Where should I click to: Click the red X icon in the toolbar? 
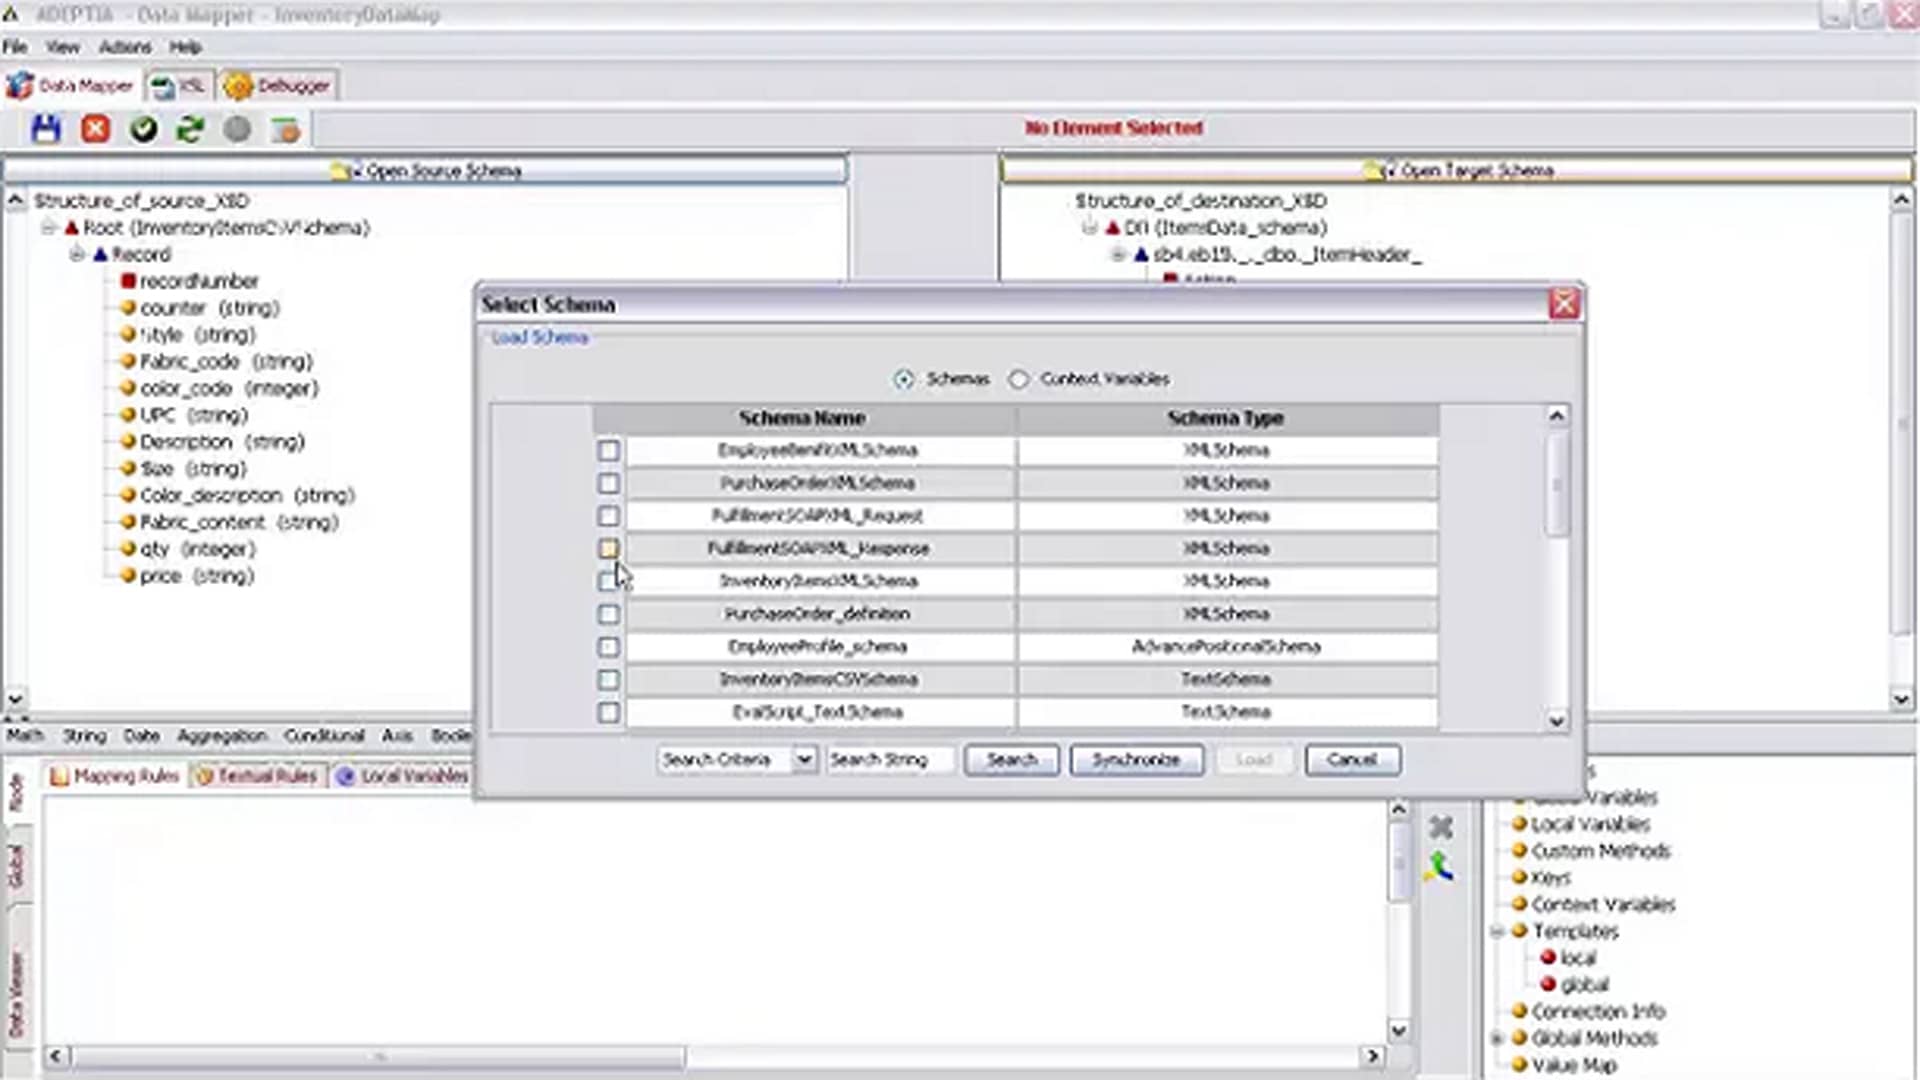click(x=96, y=129)
